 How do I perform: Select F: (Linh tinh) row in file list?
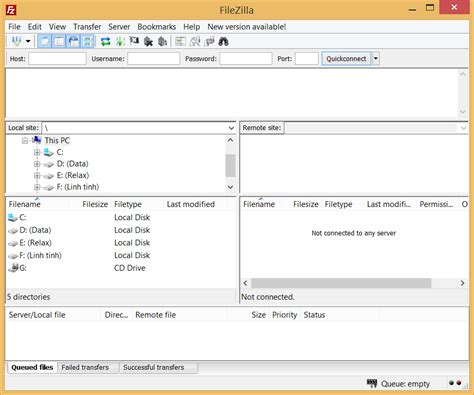coord(120,255)
